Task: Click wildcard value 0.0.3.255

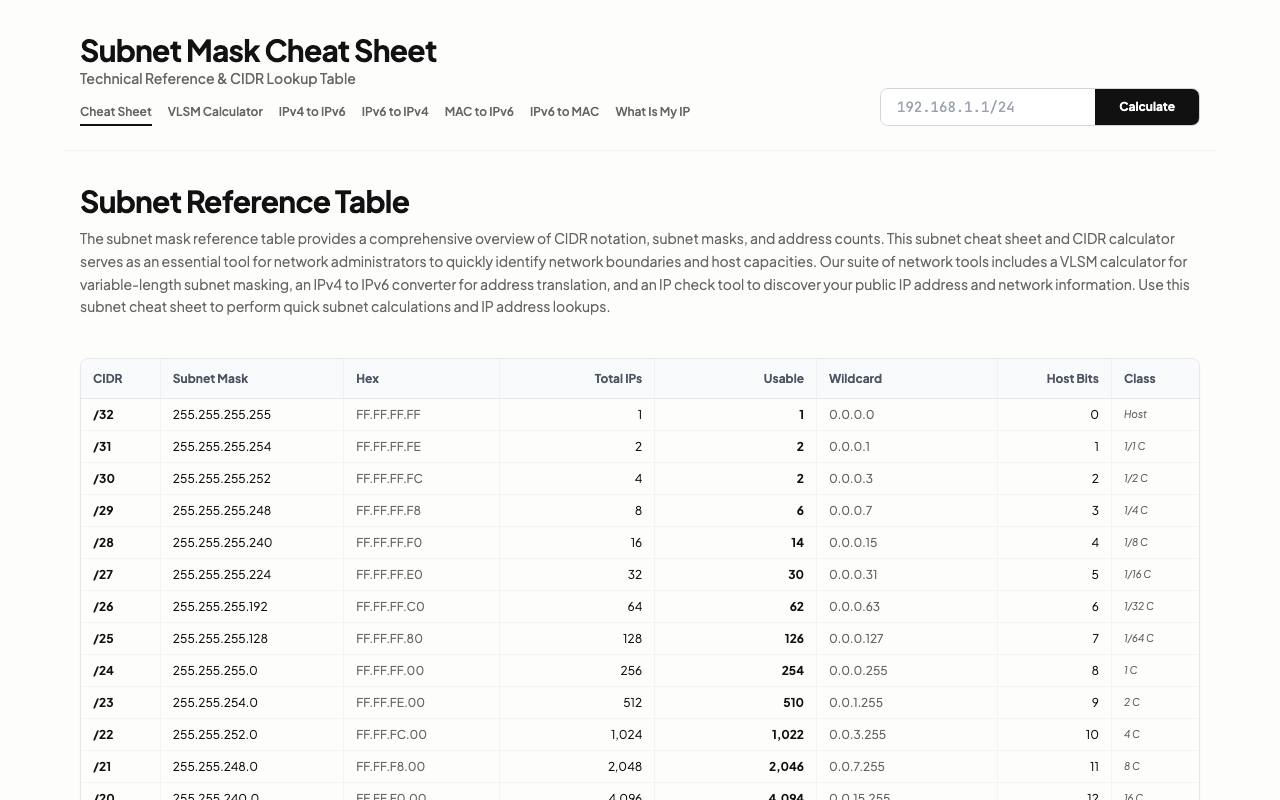Action: 857,735
